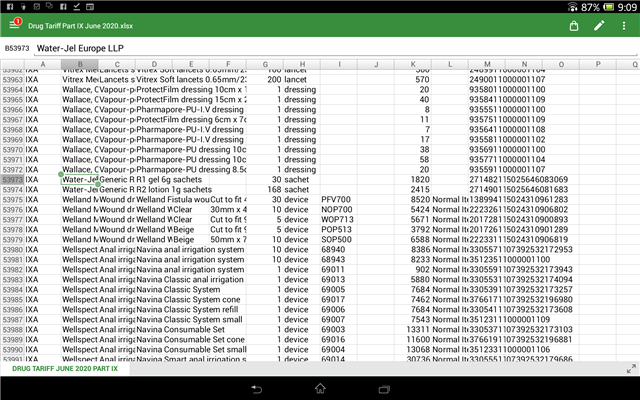Tap the pencil edit icon
The image size is (640, 400).
click(599, 26)
